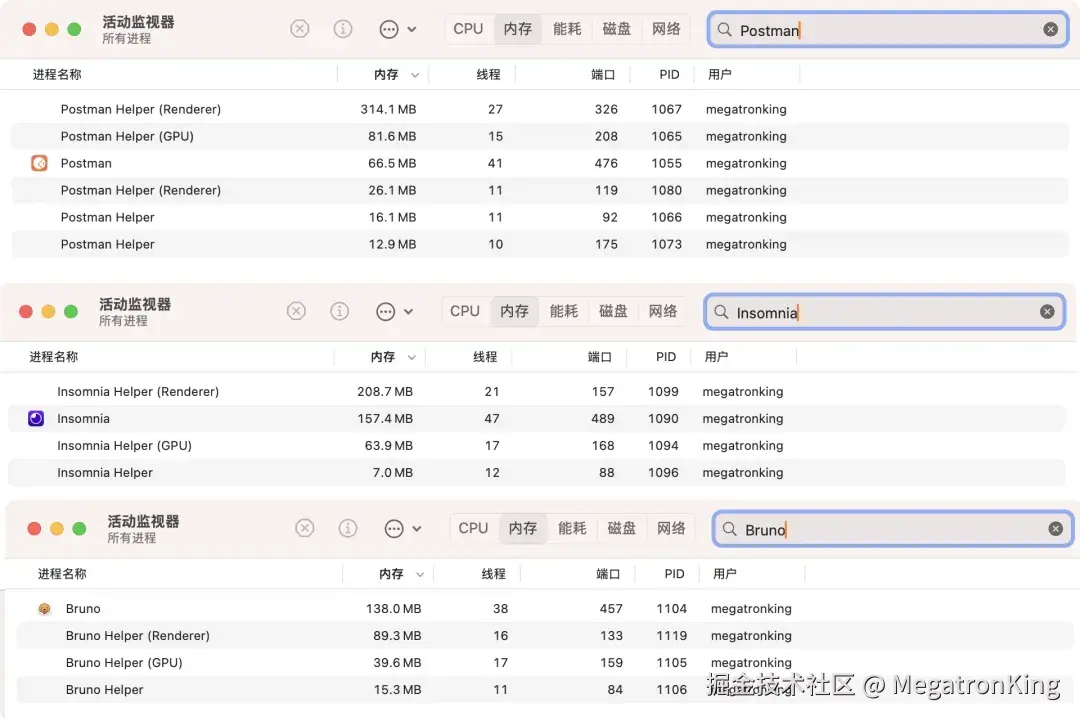
Task: Clear the Bruno search field
Action: coord(1055,529)
